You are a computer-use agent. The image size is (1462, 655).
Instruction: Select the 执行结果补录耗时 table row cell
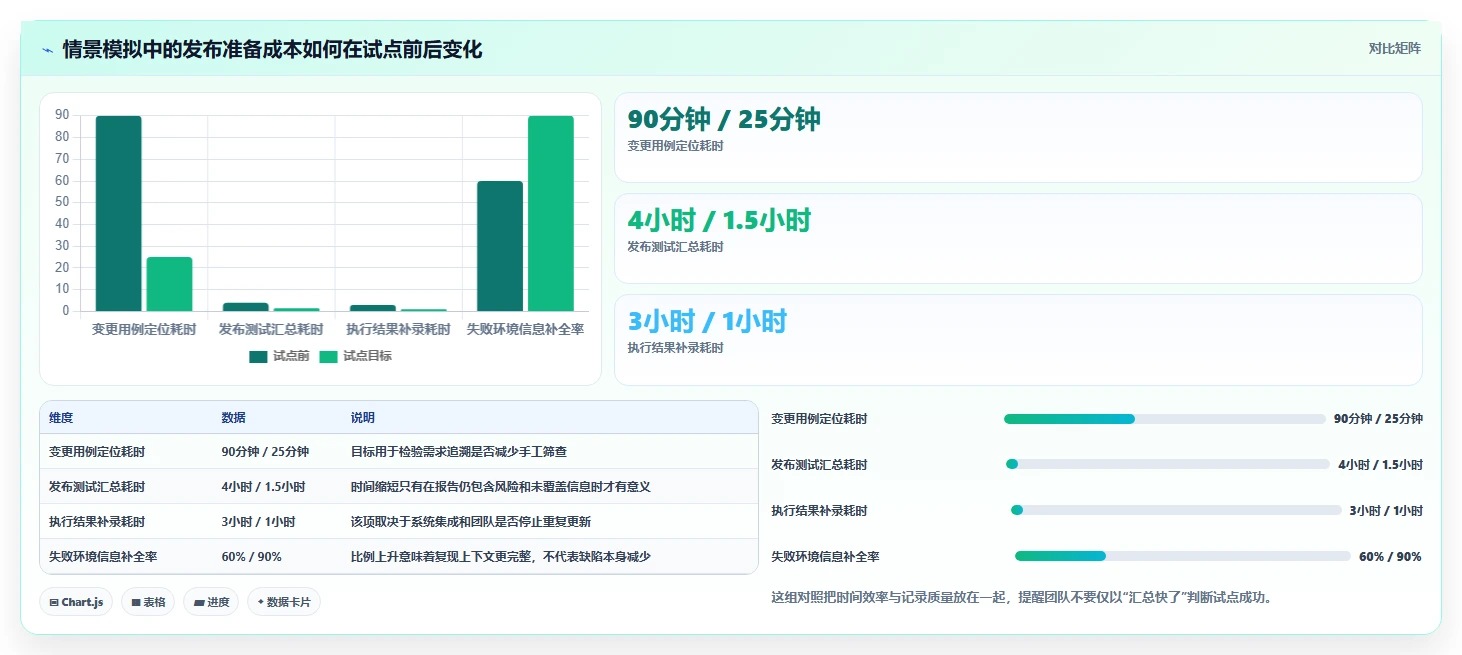pos(97,522)
